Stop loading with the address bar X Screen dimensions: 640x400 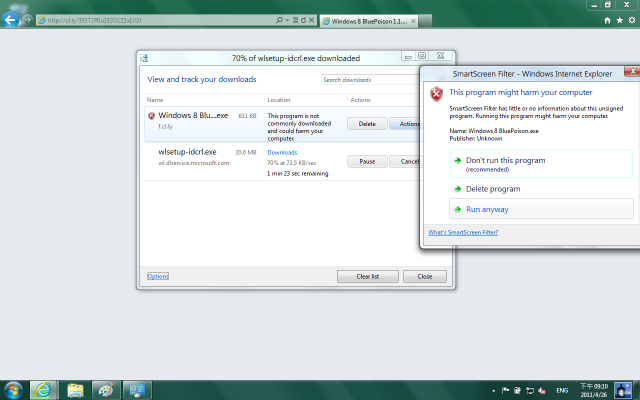click(311, 20)
